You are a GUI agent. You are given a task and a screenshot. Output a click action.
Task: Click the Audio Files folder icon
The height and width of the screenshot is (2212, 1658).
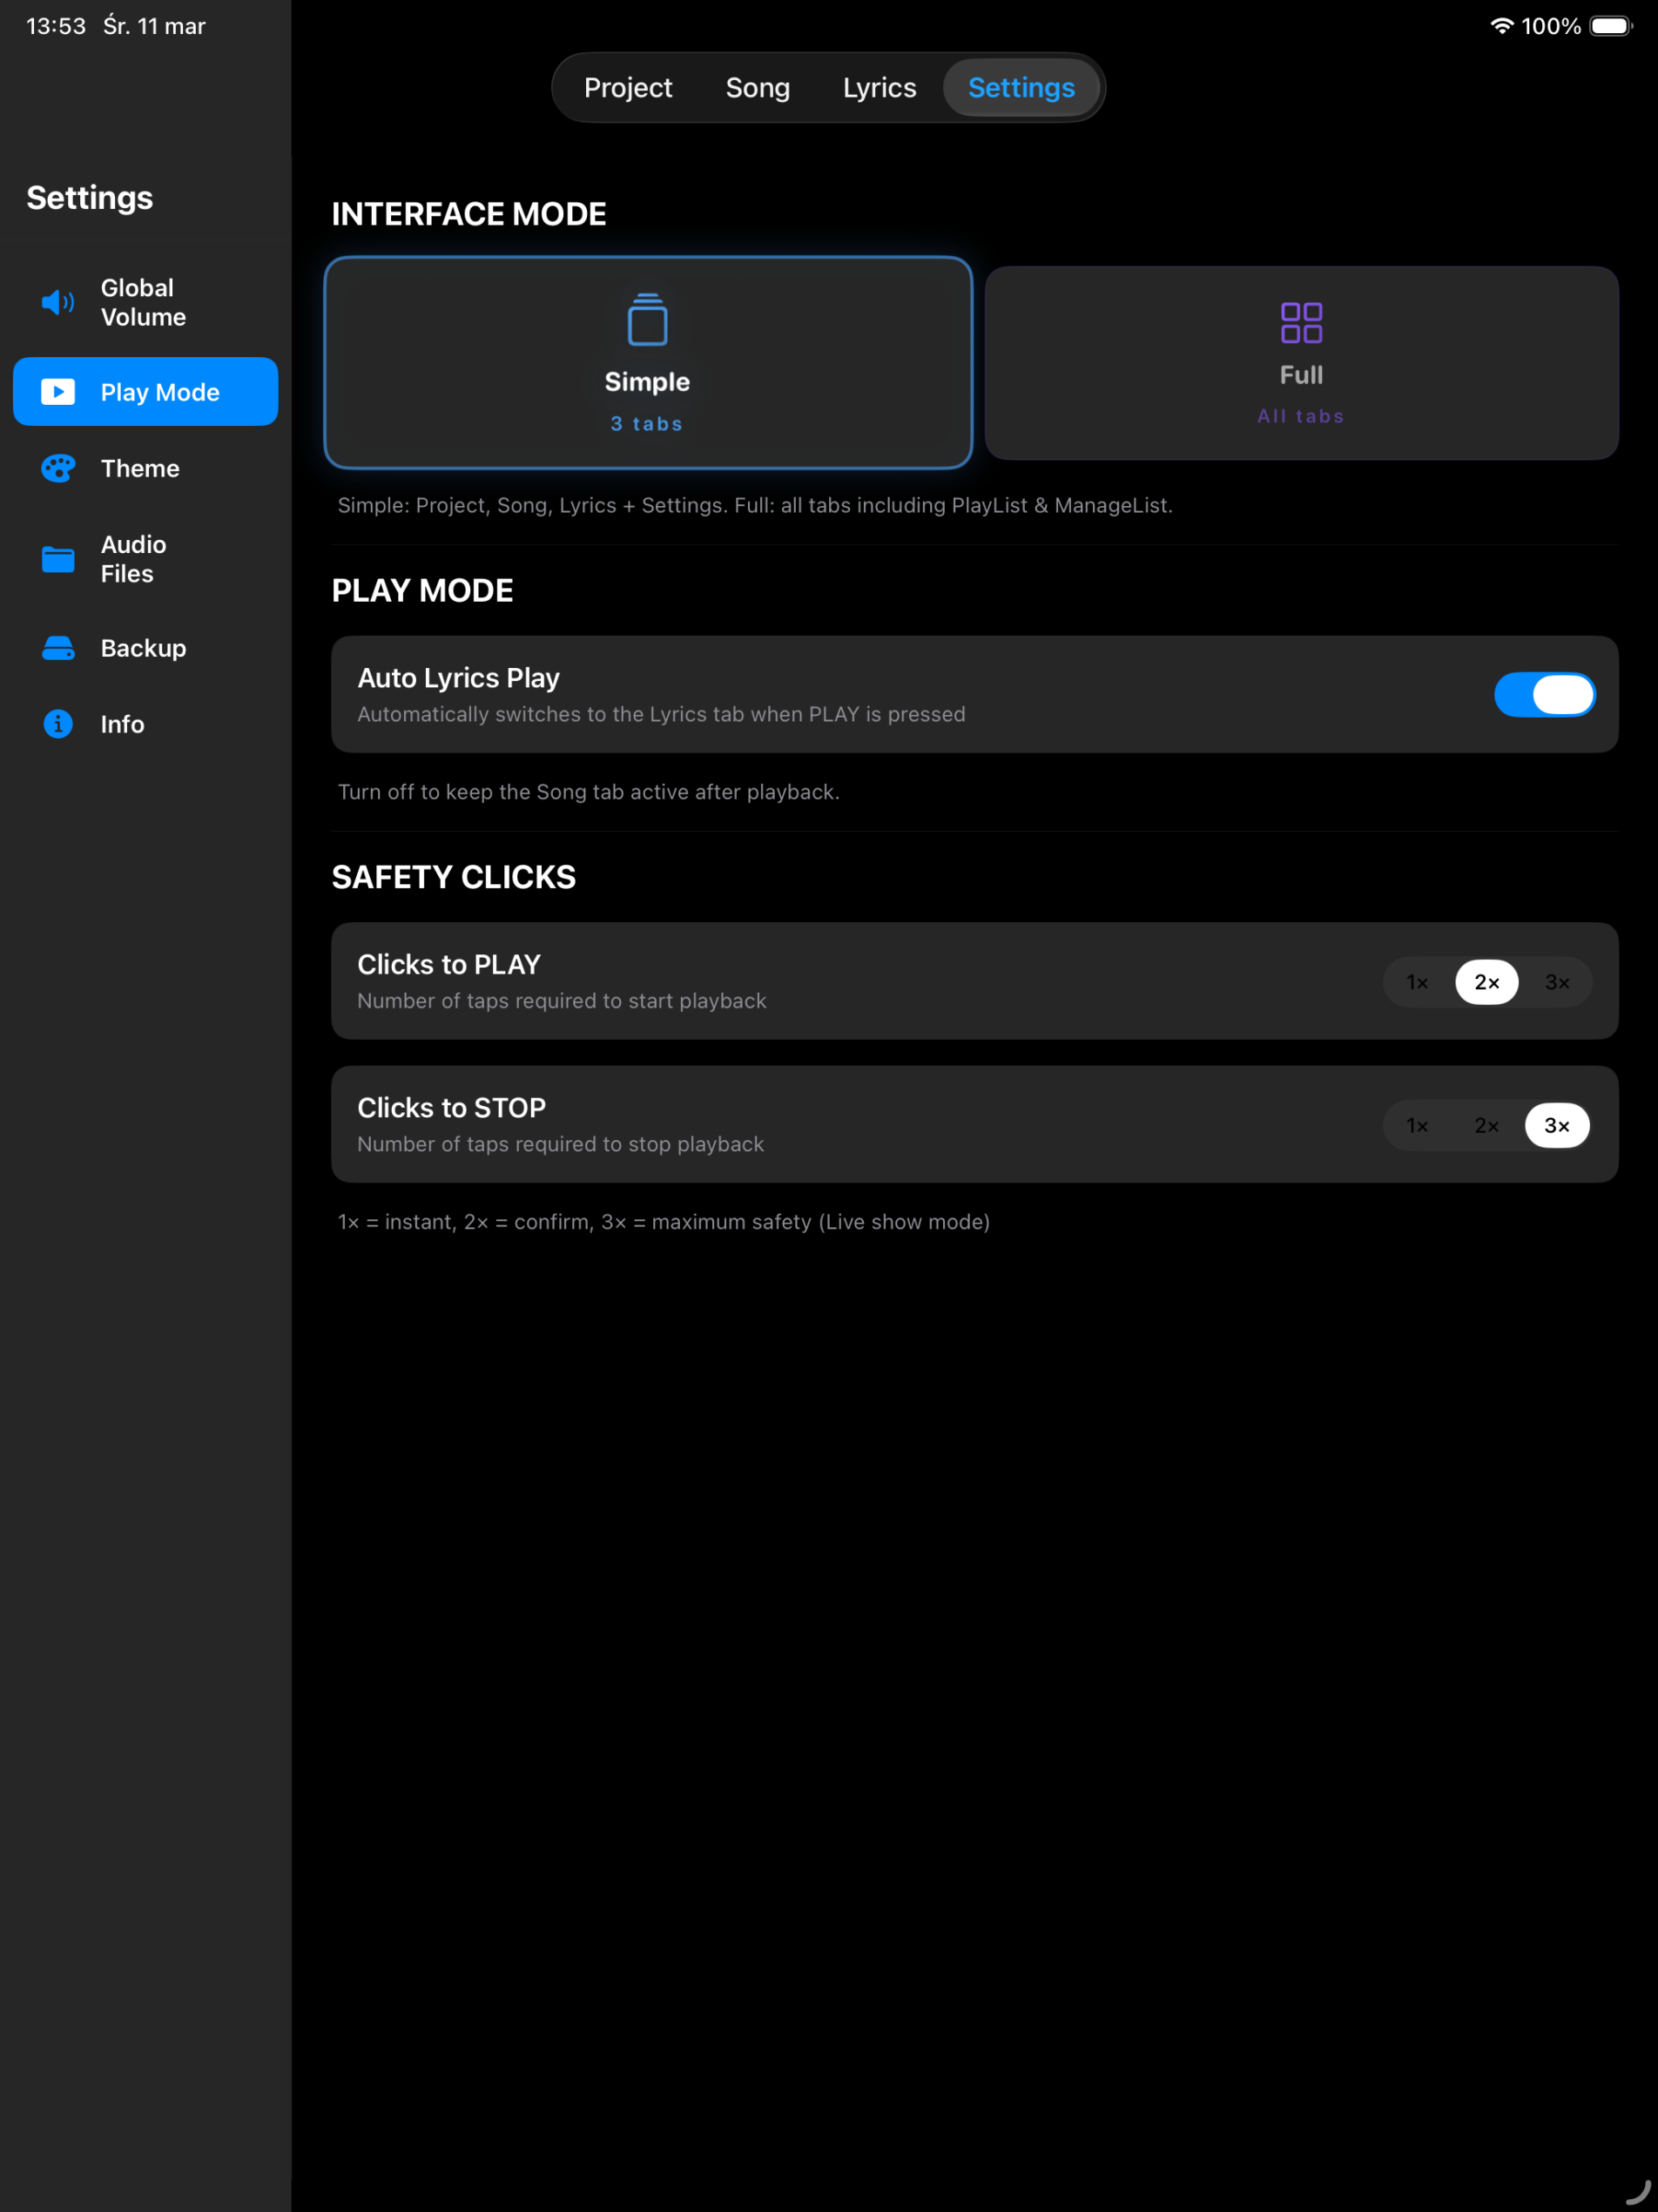(57, 559)
